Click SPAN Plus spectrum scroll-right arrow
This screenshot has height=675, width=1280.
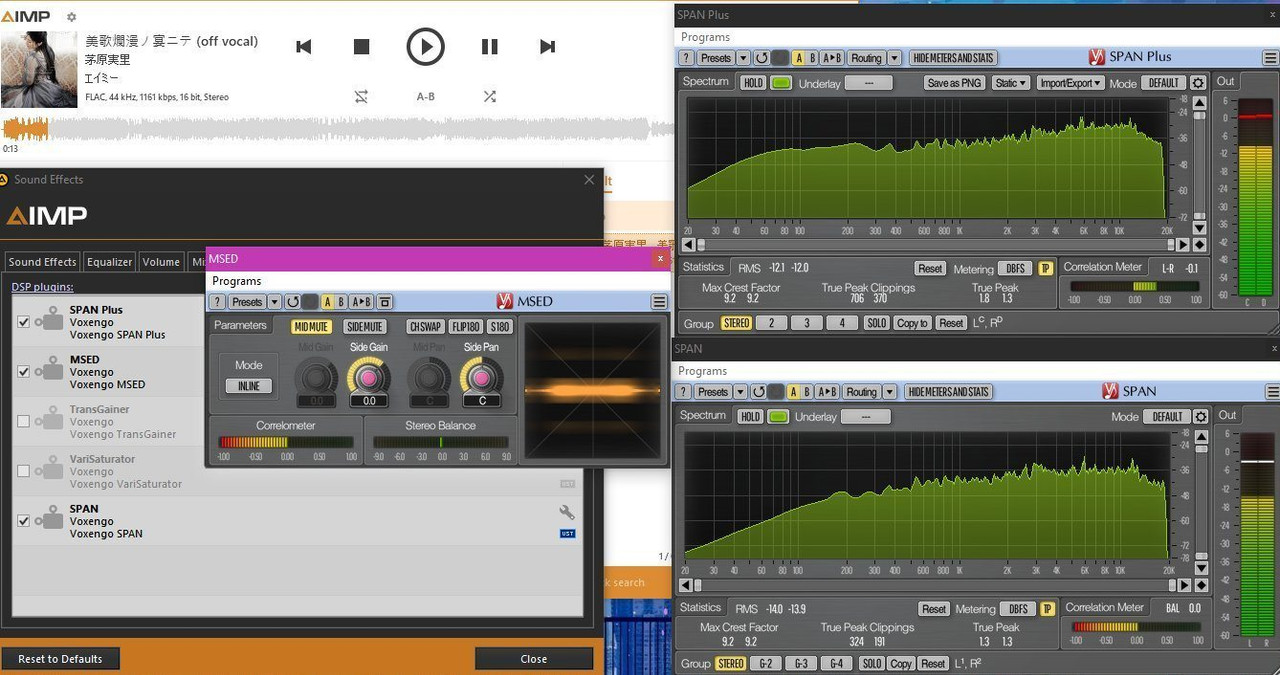pos(1183,244)
